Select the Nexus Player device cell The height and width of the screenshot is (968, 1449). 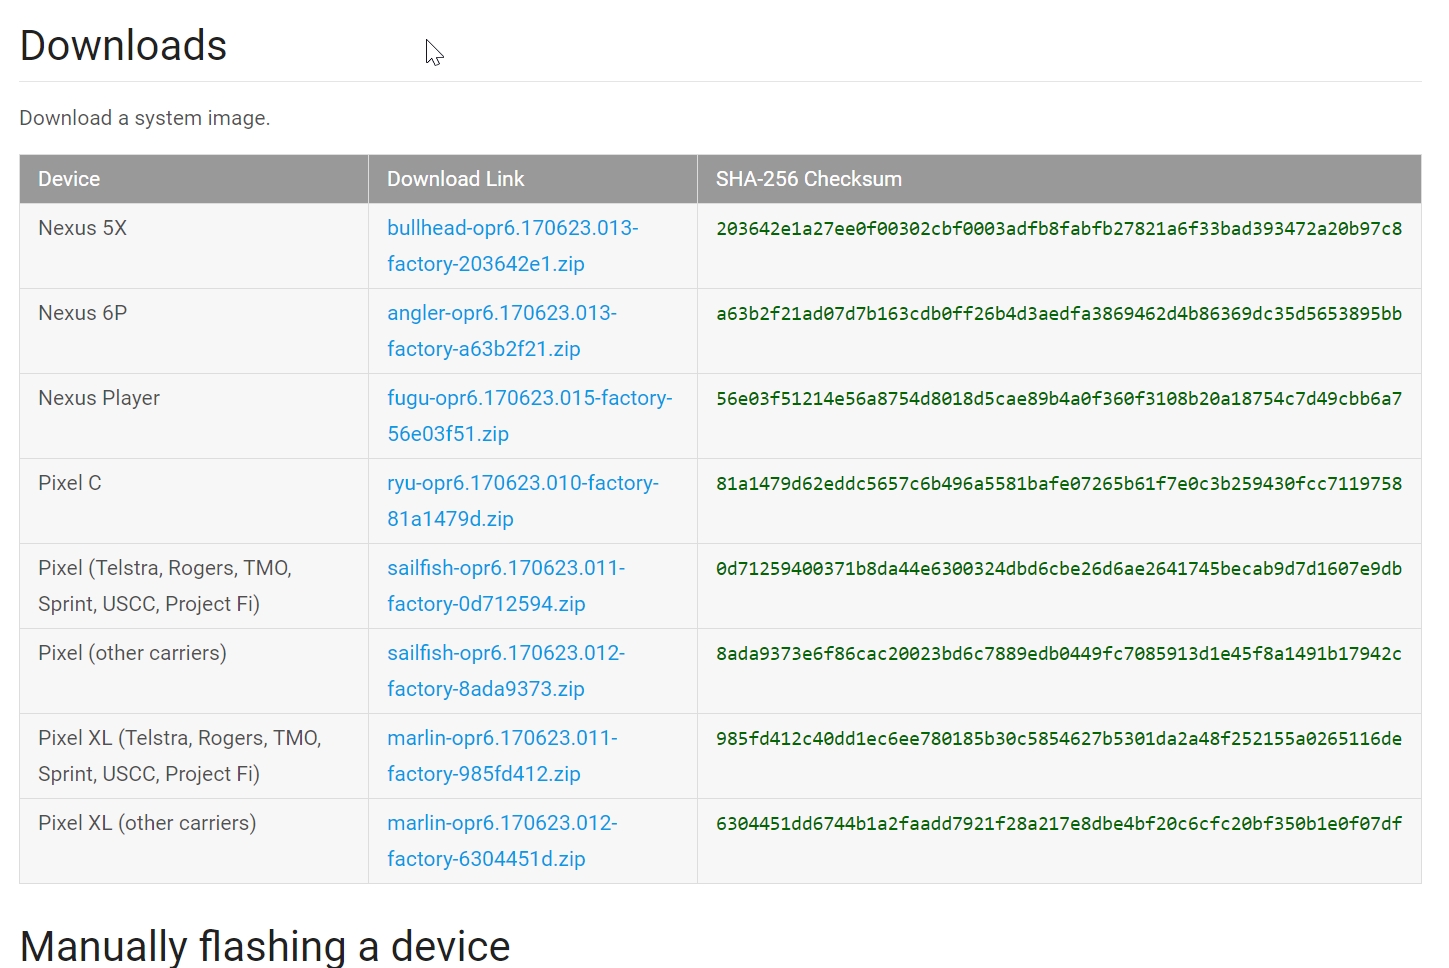coord(194,416)
